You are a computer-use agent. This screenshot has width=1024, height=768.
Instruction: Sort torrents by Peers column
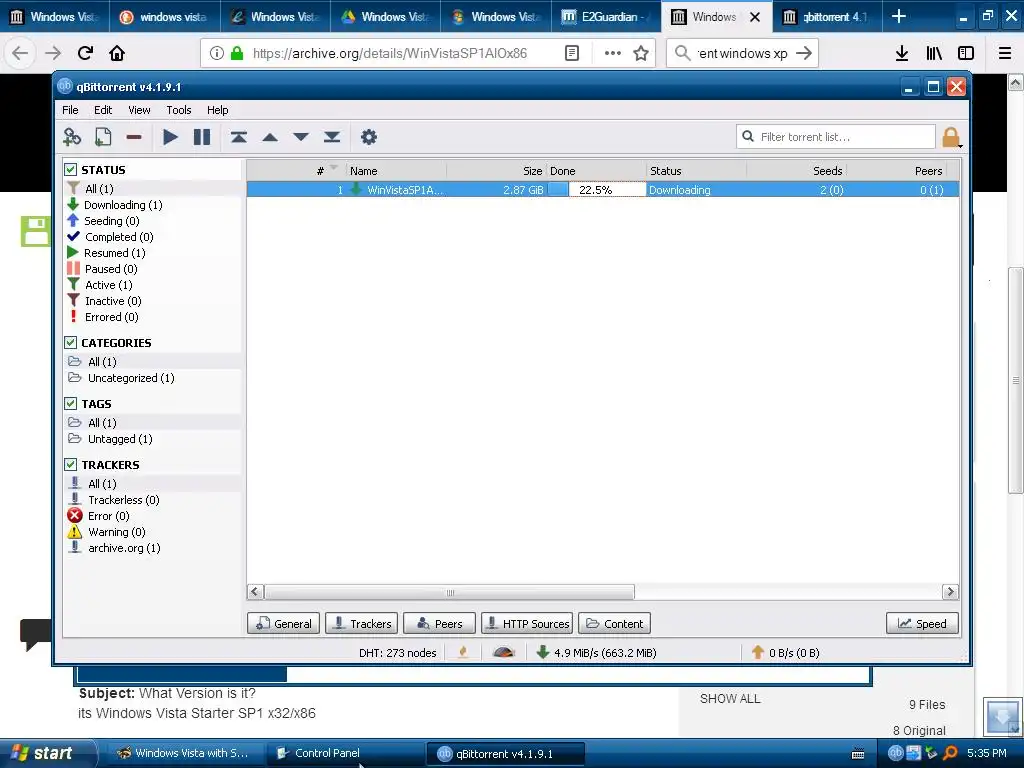click(896, 171)
